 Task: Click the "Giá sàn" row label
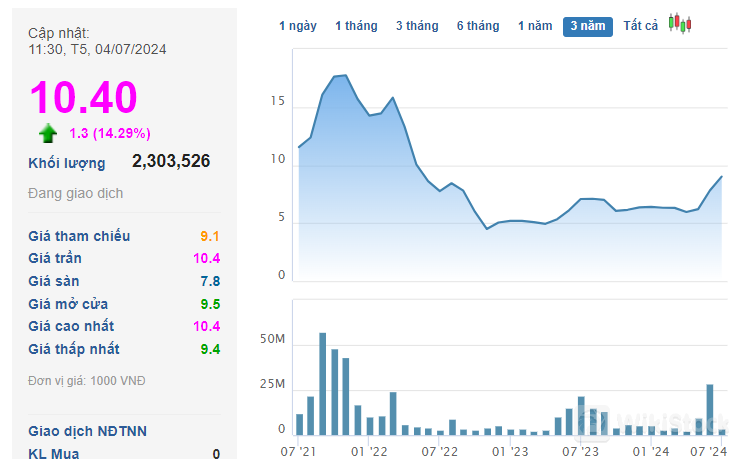pos(54,281)
